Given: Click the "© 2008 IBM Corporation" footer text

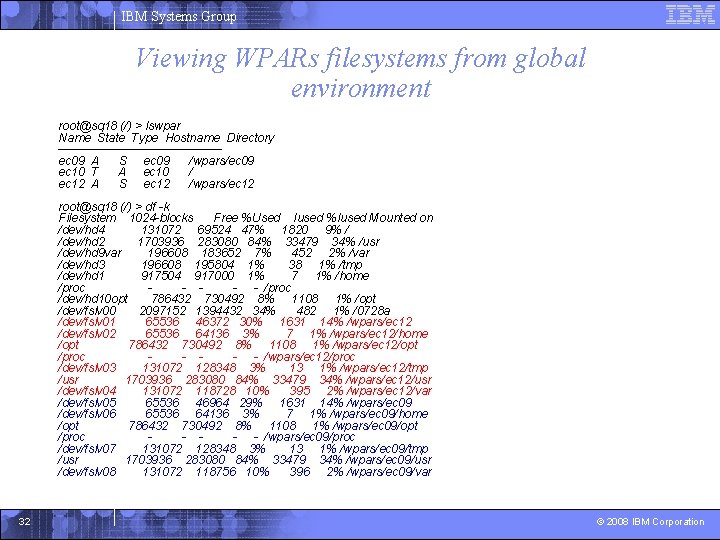Looking at the screenshot, I should pyautogui.click(x=650, y=522).
